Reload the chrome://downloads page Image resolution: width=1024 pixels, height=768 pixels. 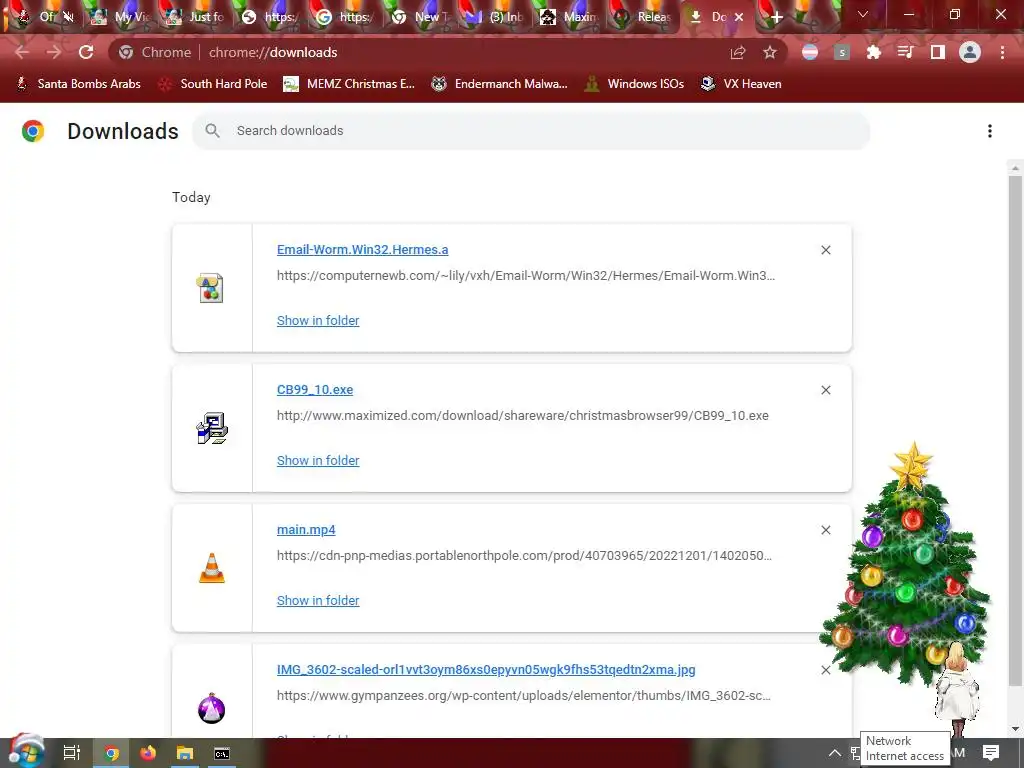pos(86,52)
